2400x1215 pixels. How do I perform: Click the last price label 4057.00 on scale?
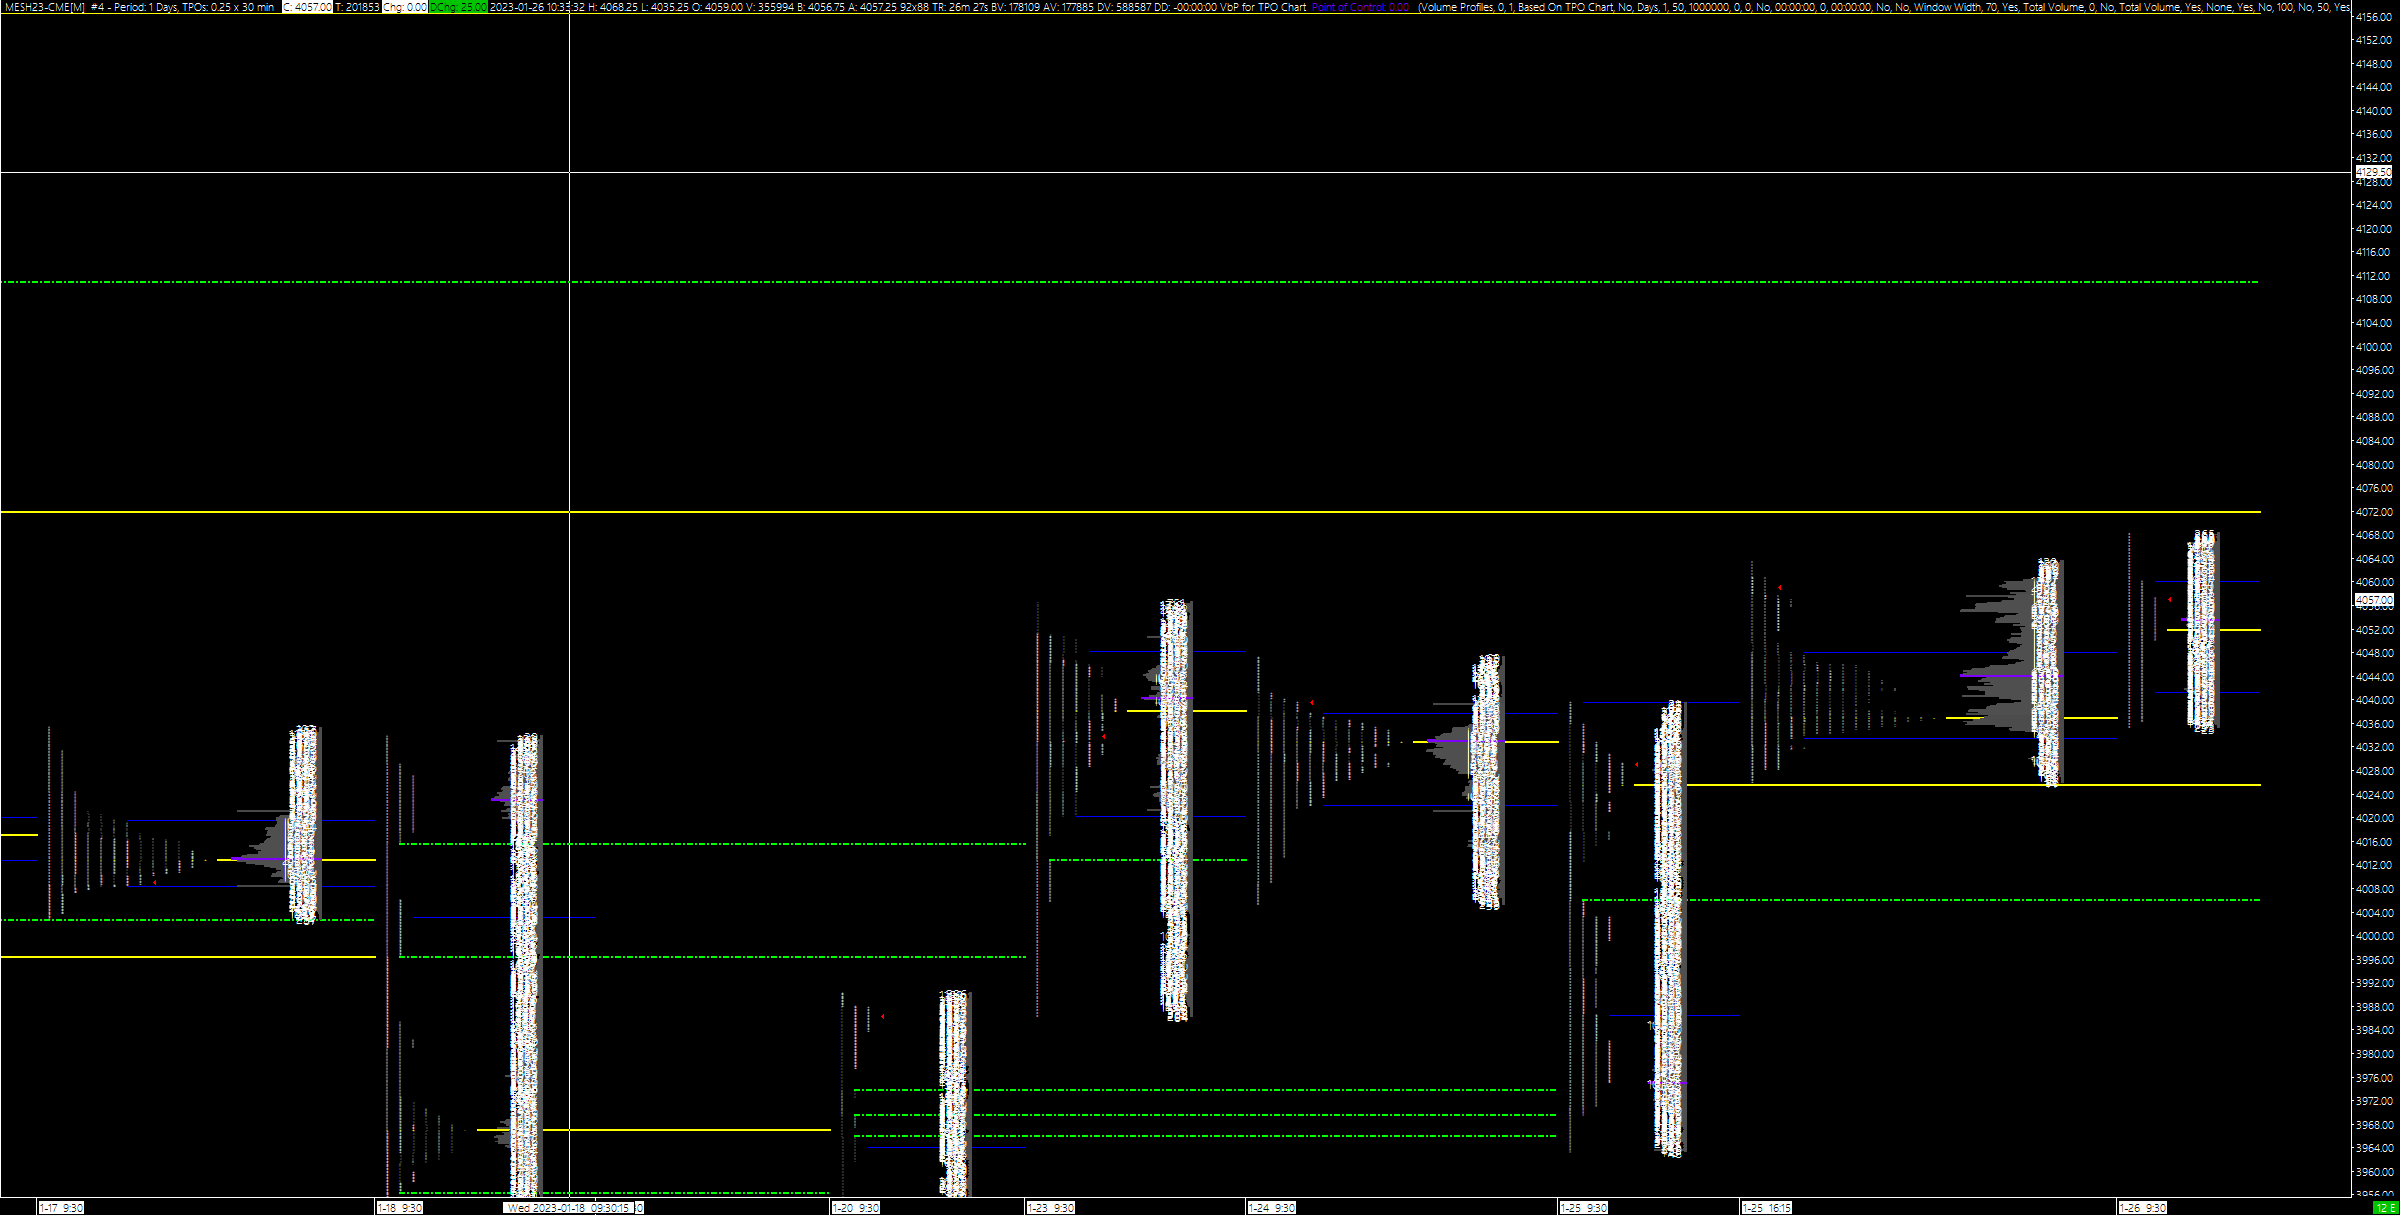point(2374,600)
